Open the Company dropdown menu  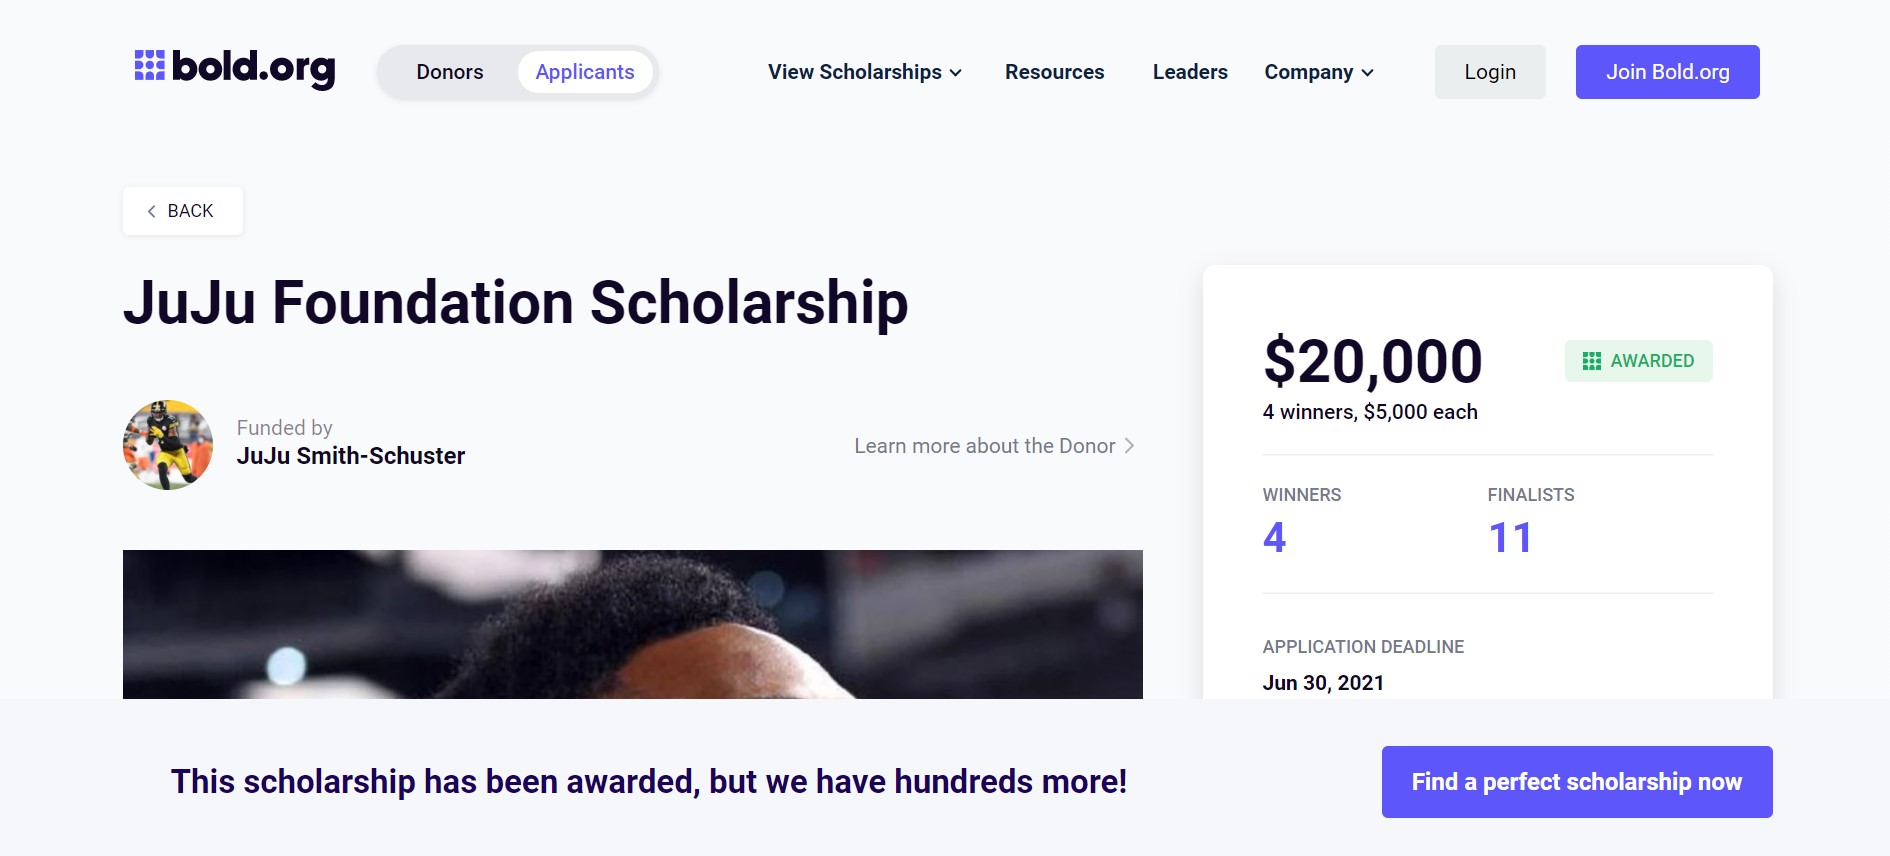point(1319,72)
